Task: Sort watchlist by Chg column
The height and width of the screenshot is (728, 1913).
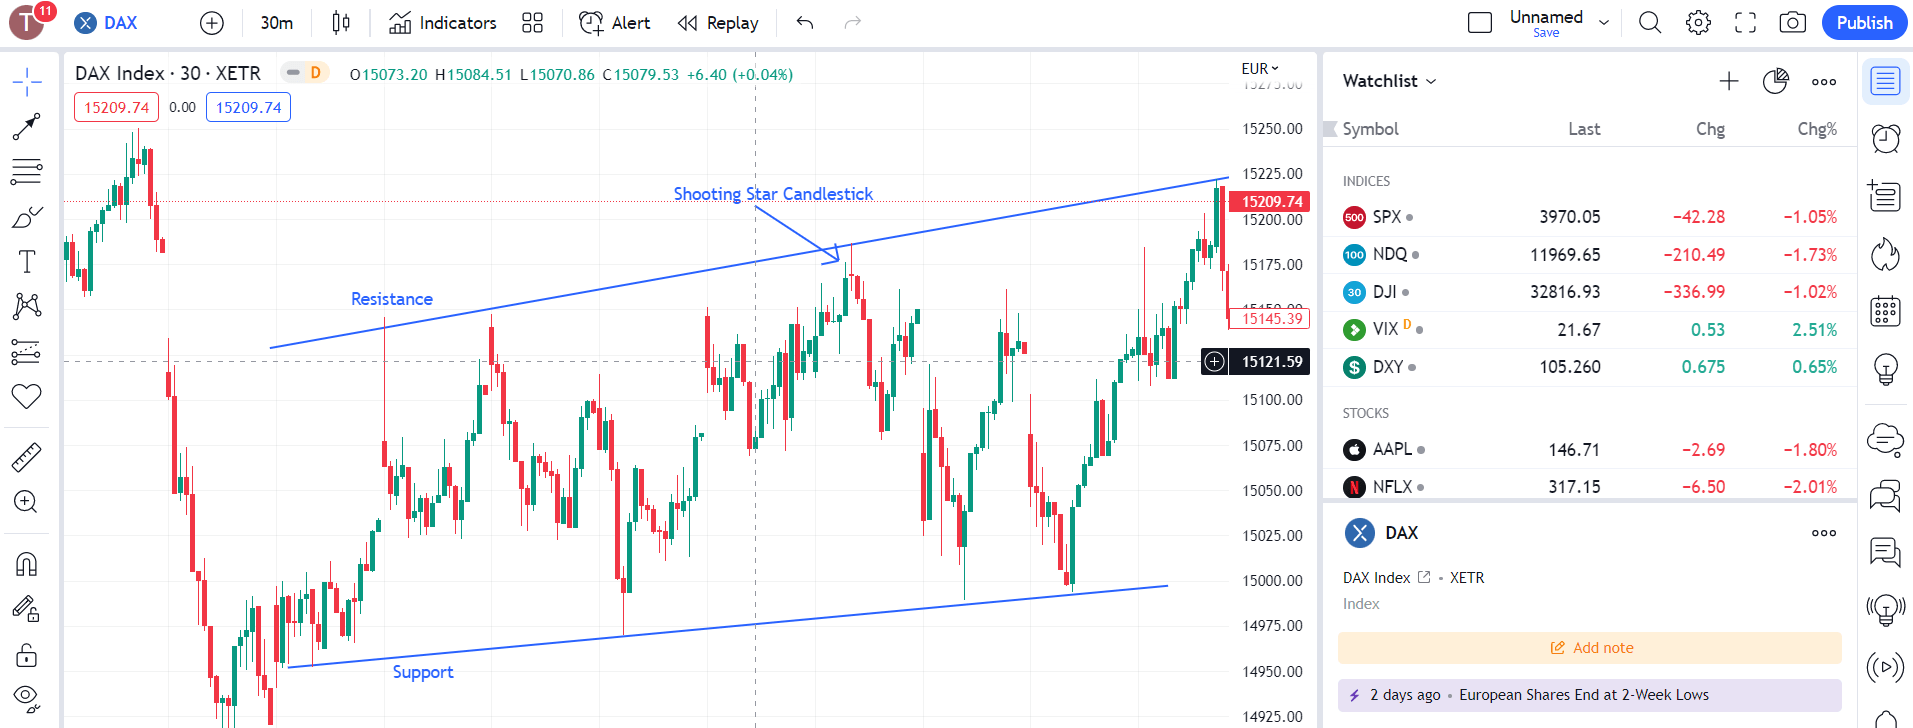Action: 1710,129
